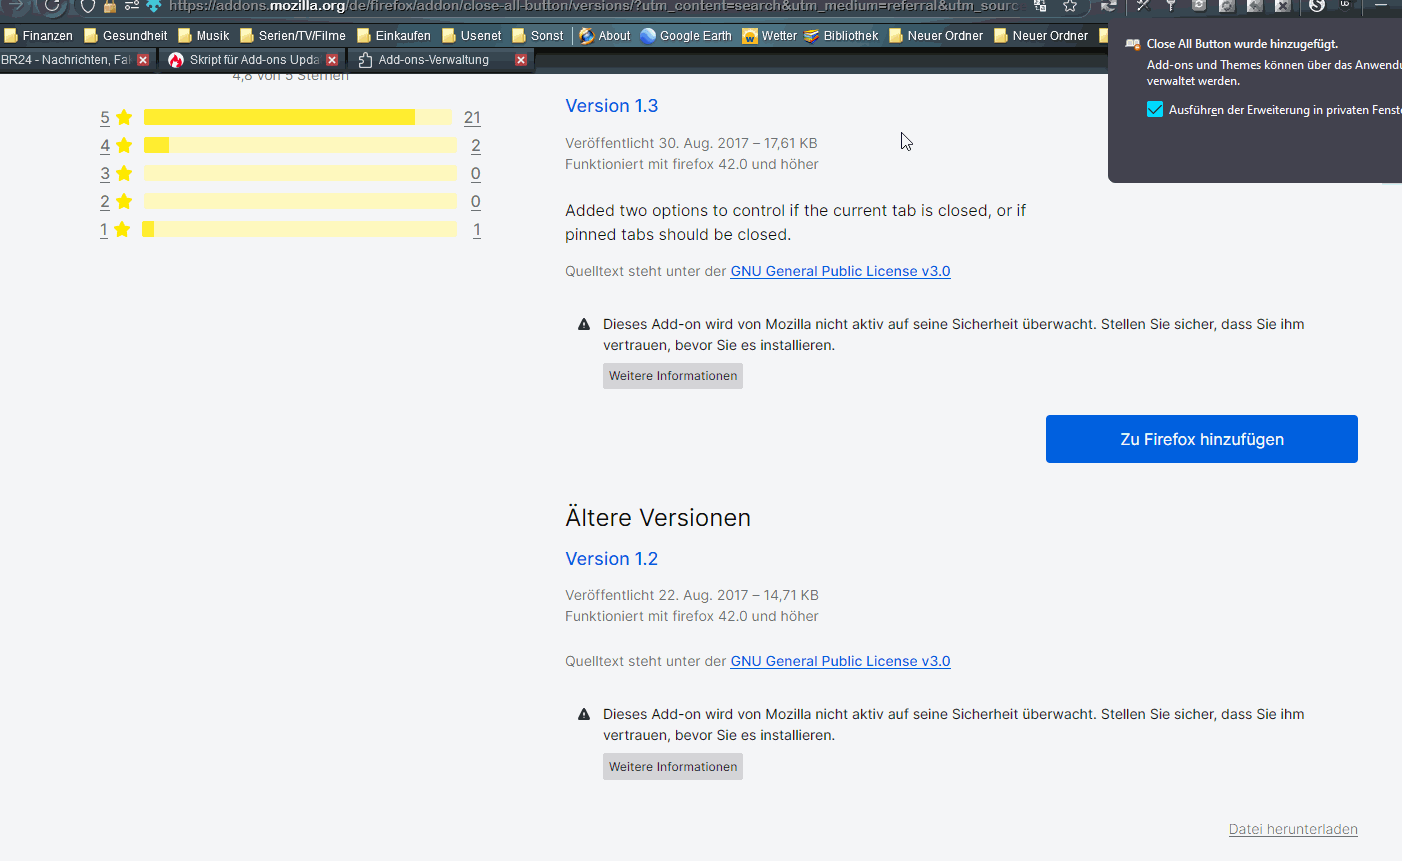Click the shield tracking protection icon
The image size is (1402, 861).
pos(88,7)
